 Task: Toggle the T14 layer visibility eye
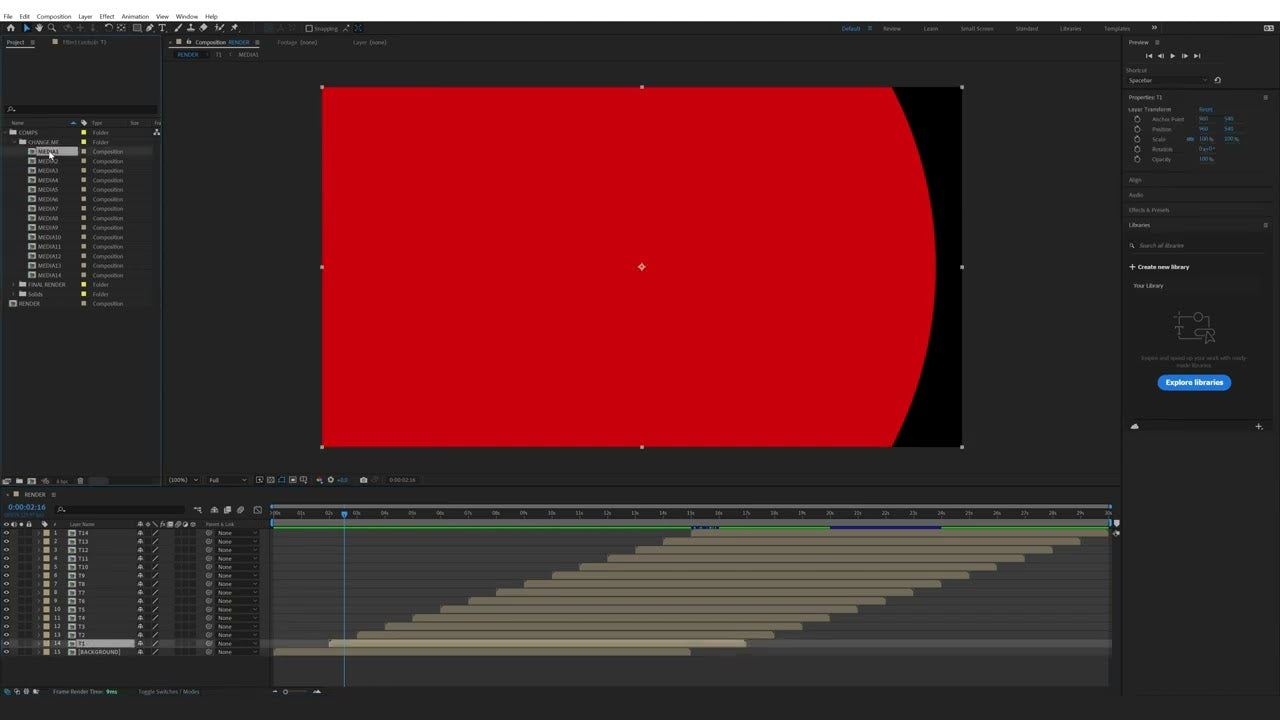6,532
